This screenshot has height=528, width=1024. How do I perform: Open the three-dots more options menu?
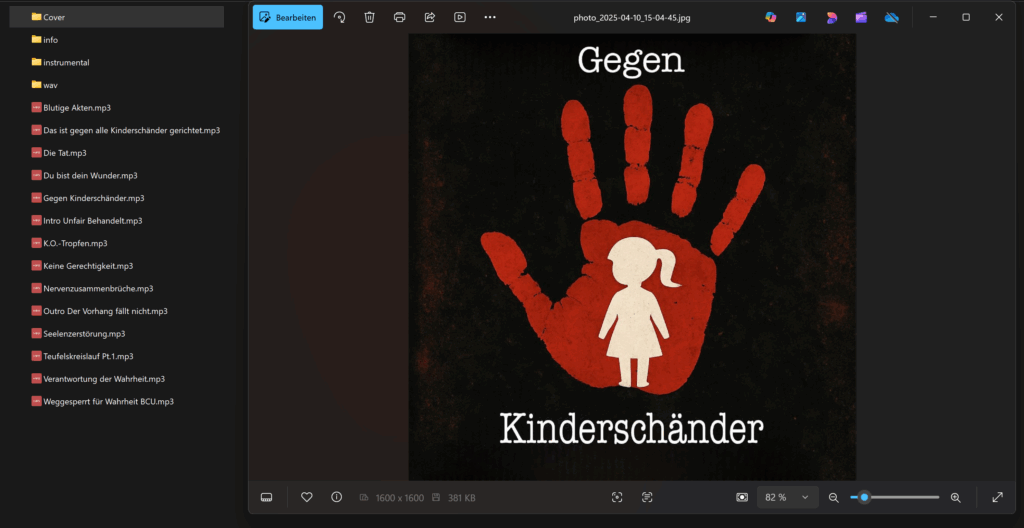tap(490, 18)
